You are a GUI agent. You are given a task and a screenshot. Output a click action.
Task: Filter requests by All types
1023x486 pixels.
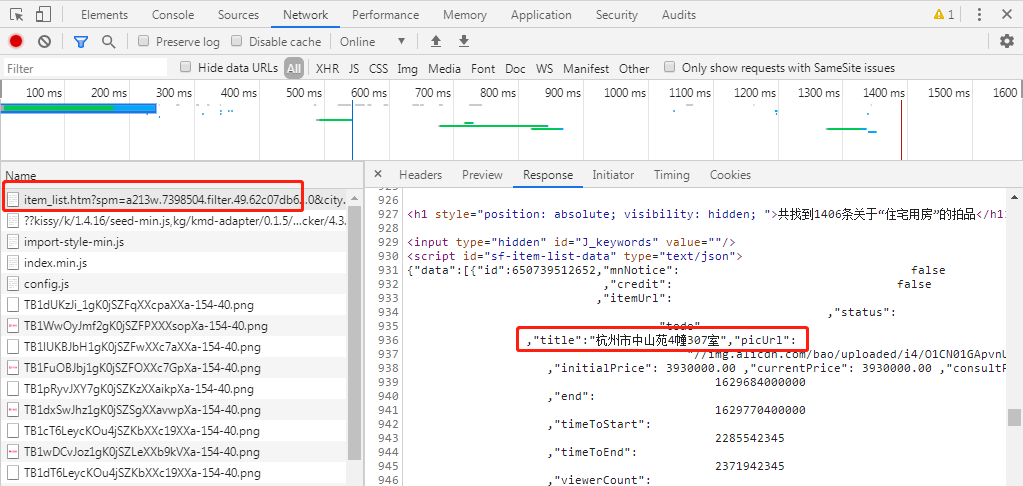[x=294, y=68]
